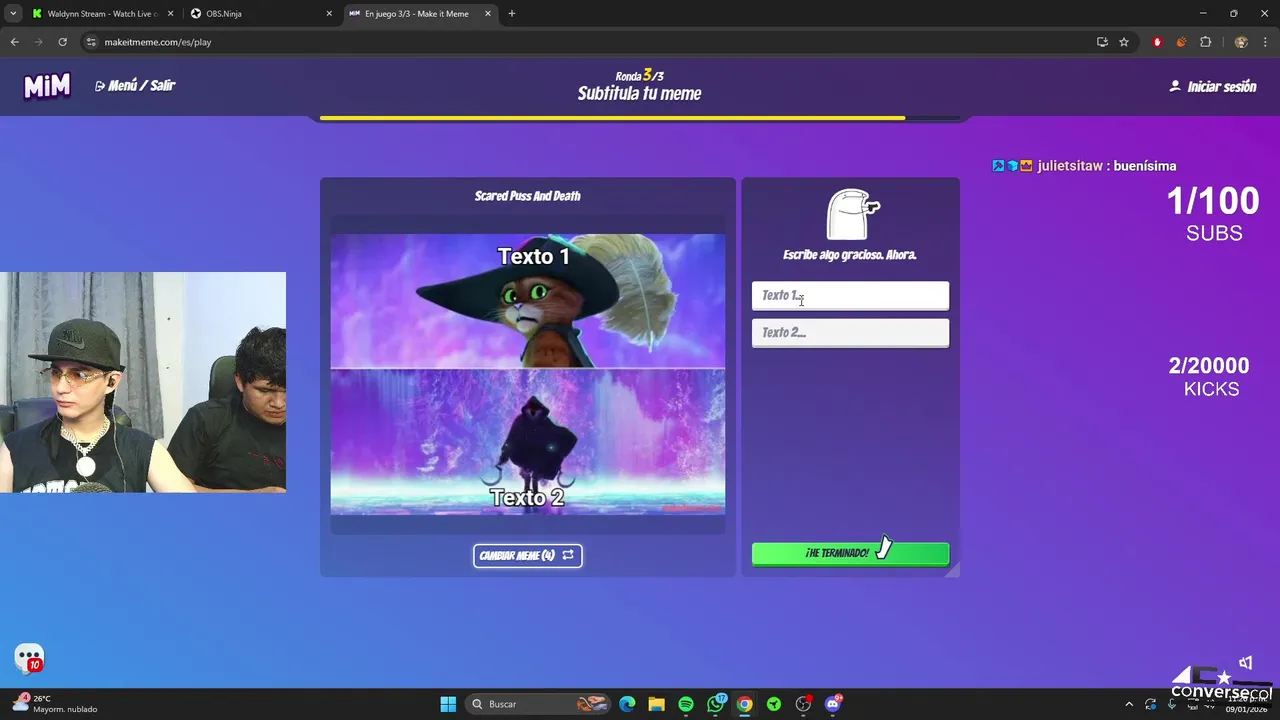Open Spotify from taskbar
This screenshot has height=720, width=1280.
coord(686,704)
